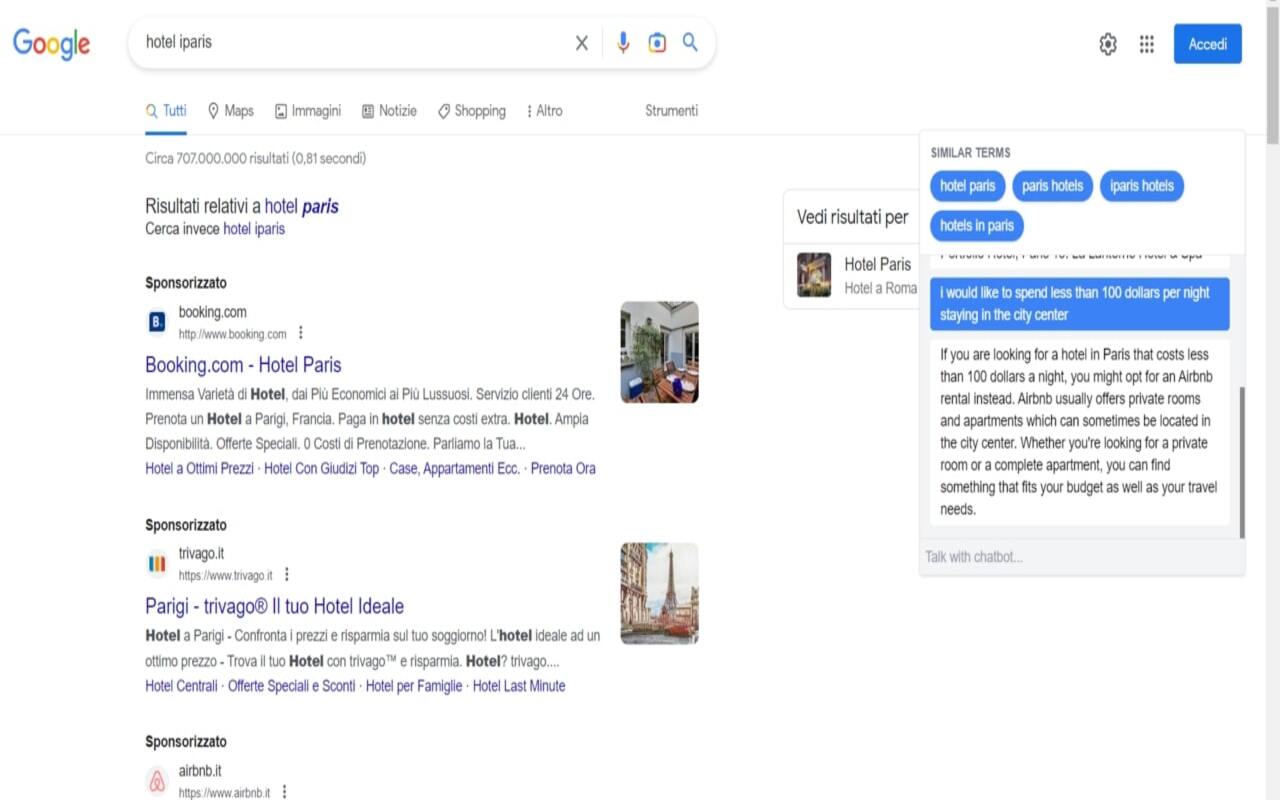Open the 'Booking.com - Hotel Paris' link
The image size is (1280, 800).
[x=244, y=364]
